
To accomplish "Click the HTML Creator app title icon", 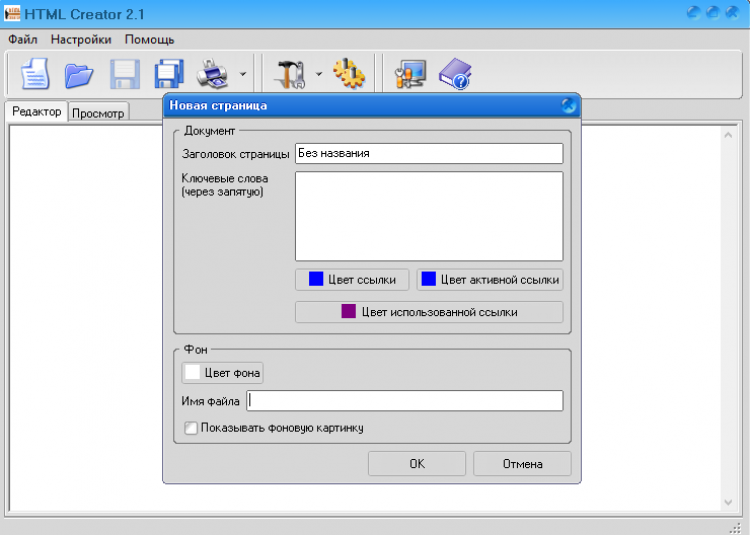I will click(x=12, y=13).
